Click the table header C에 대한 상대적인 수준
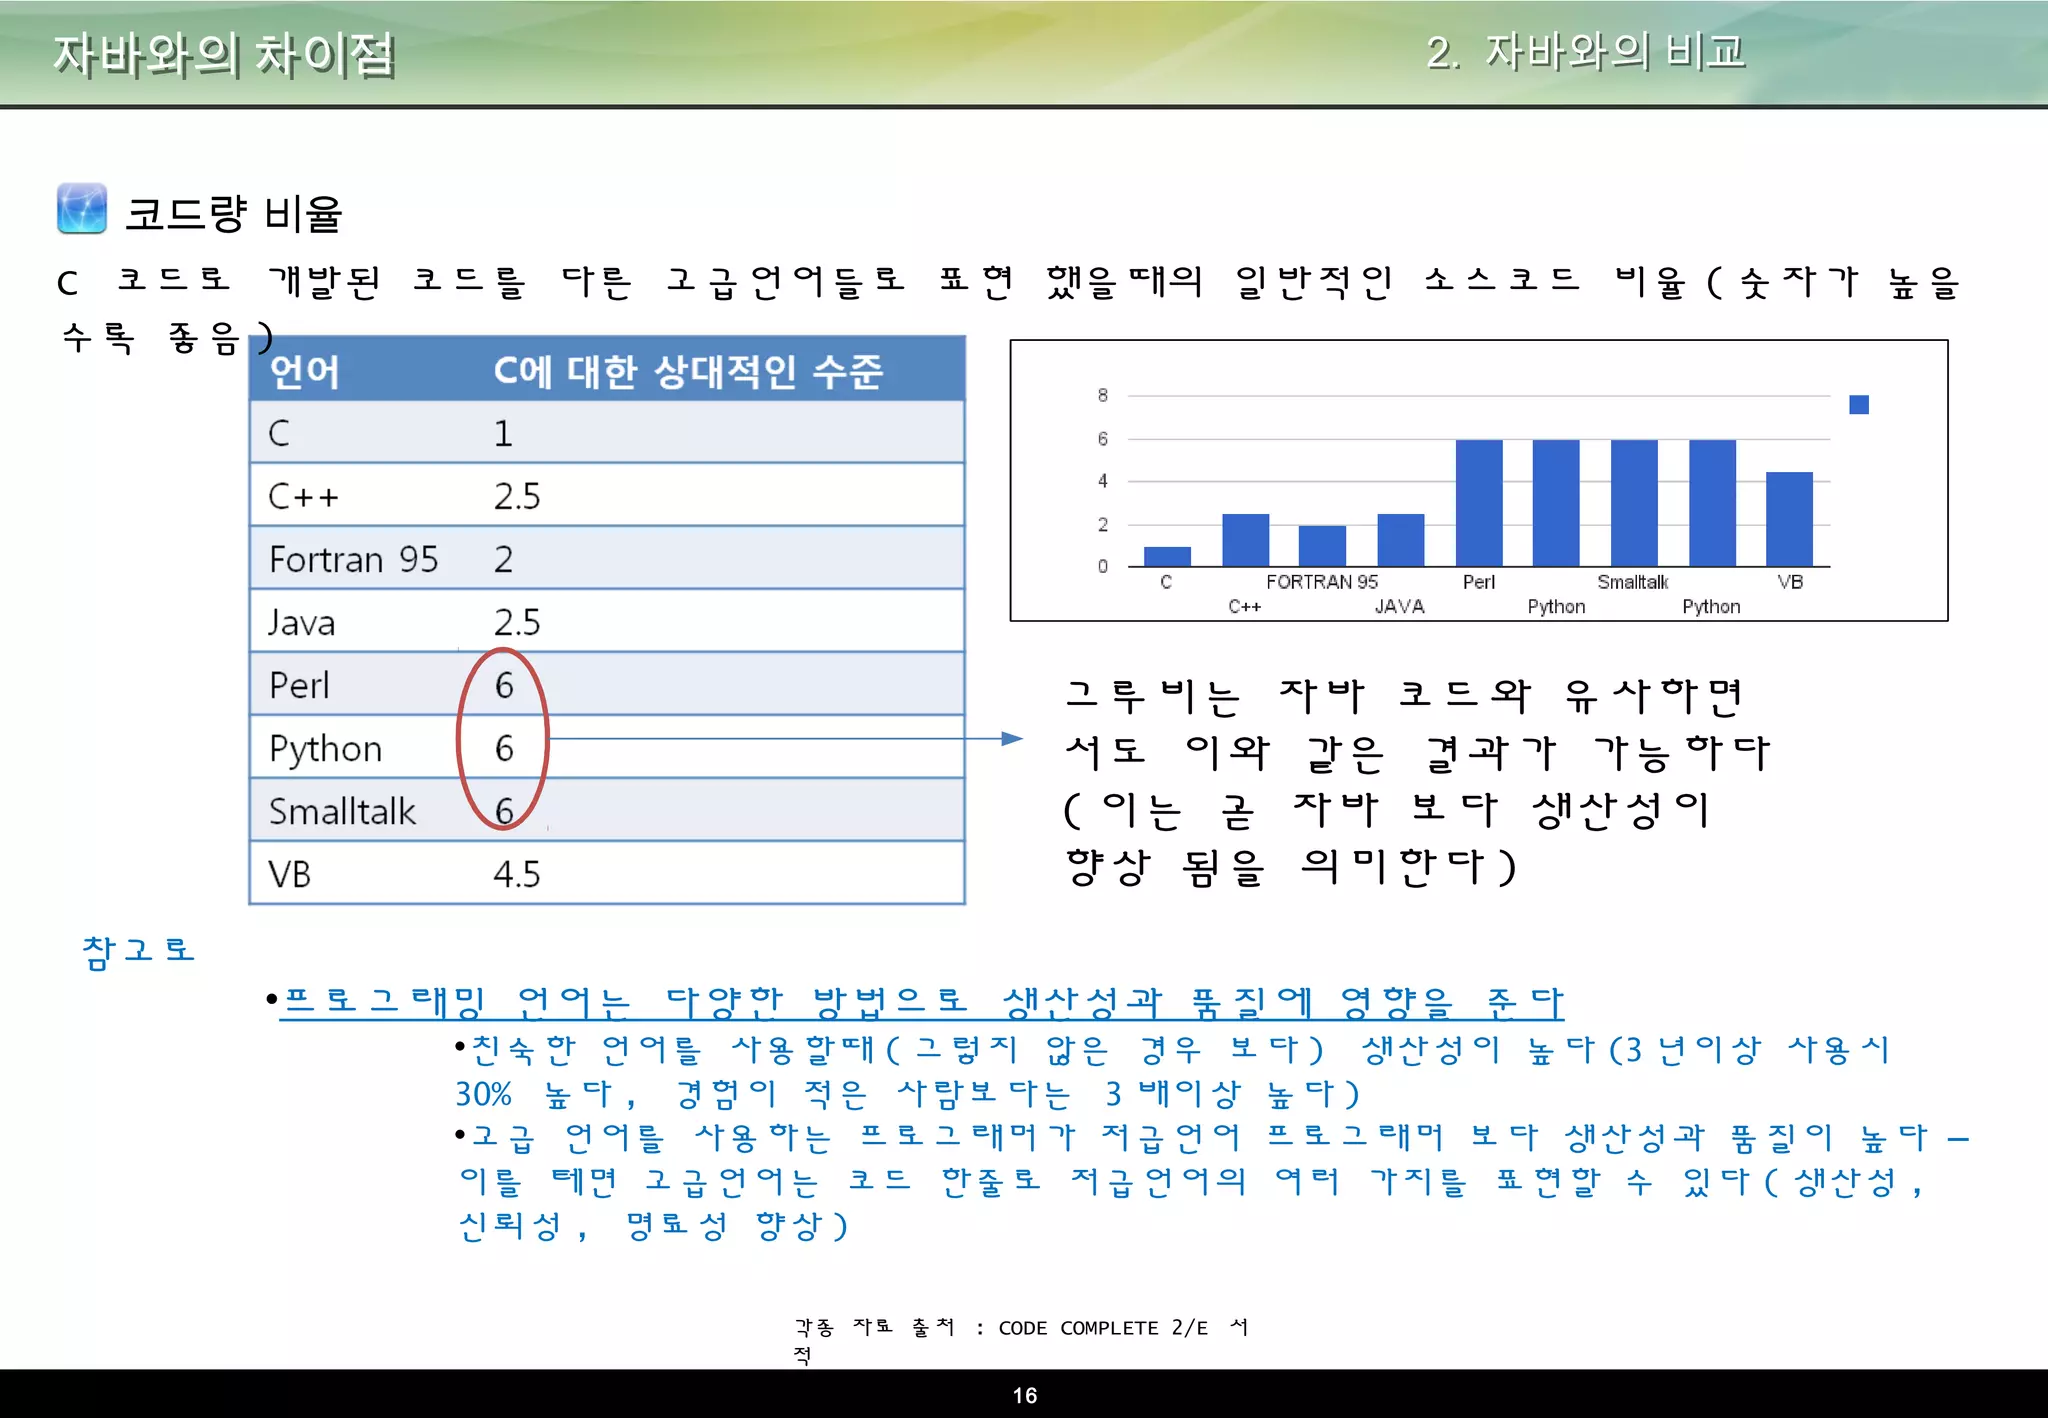 pos(688,371)
